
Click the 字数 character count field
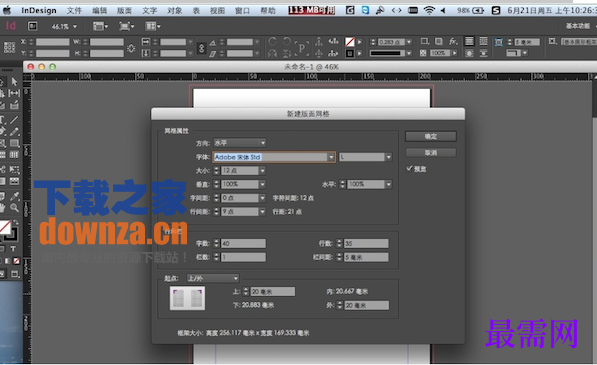click(x=243, y=243)
